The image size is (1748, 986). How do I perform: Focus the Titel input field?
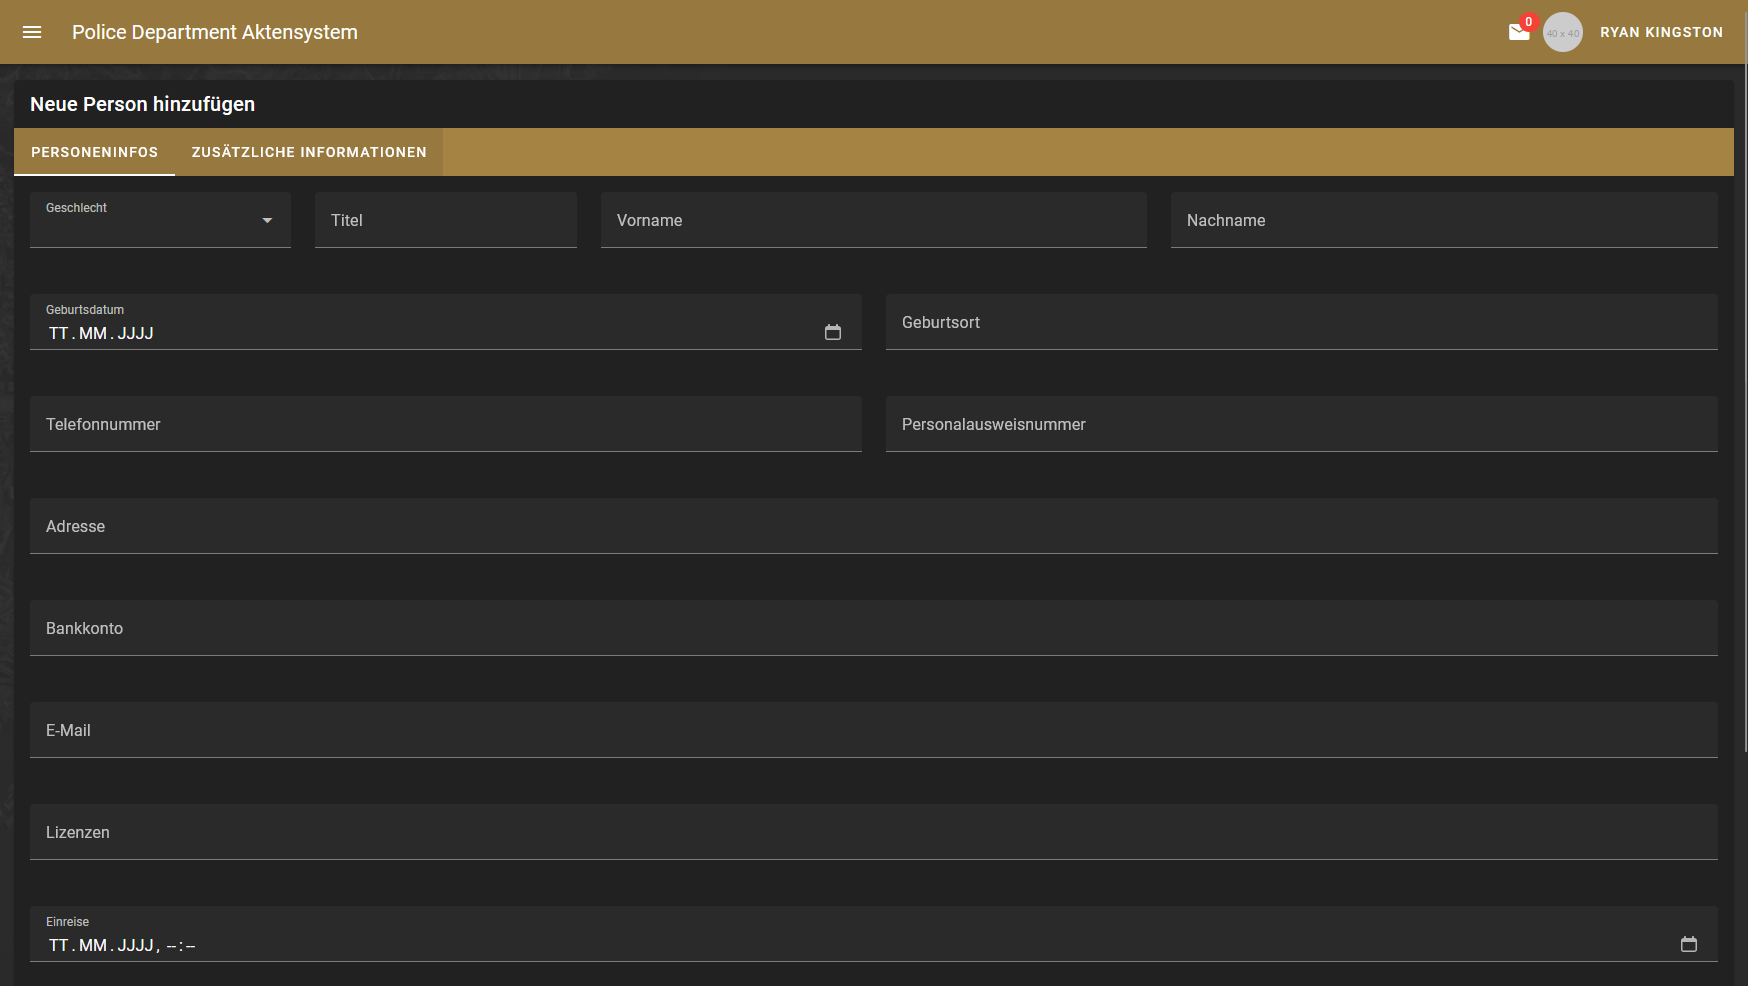point(446,220)
